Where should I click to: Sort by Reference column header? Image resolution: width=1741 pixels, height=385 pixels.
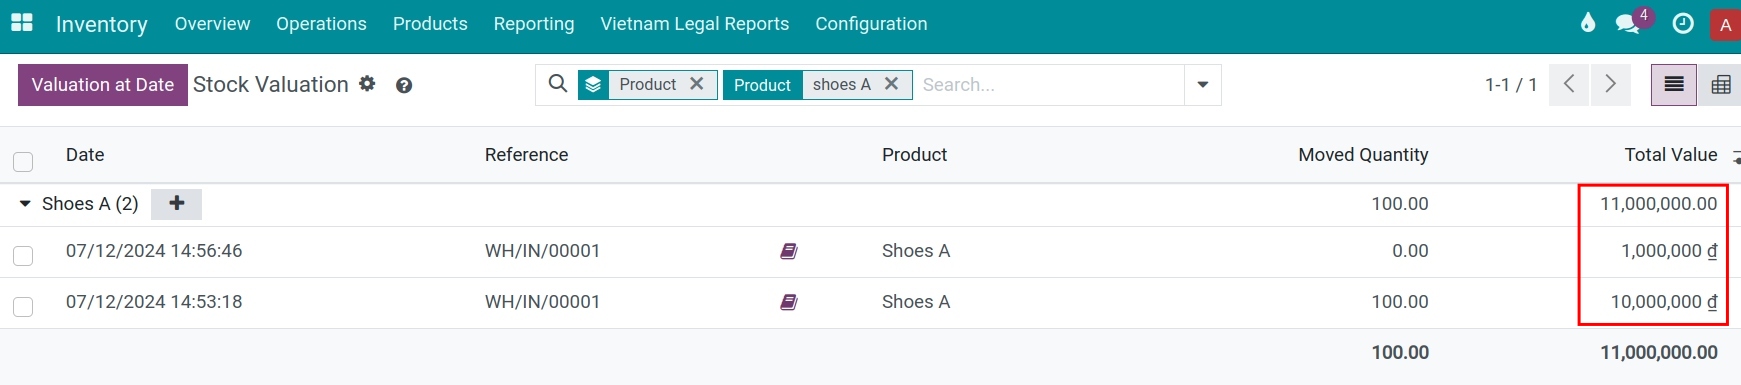[x=526, y=155]
